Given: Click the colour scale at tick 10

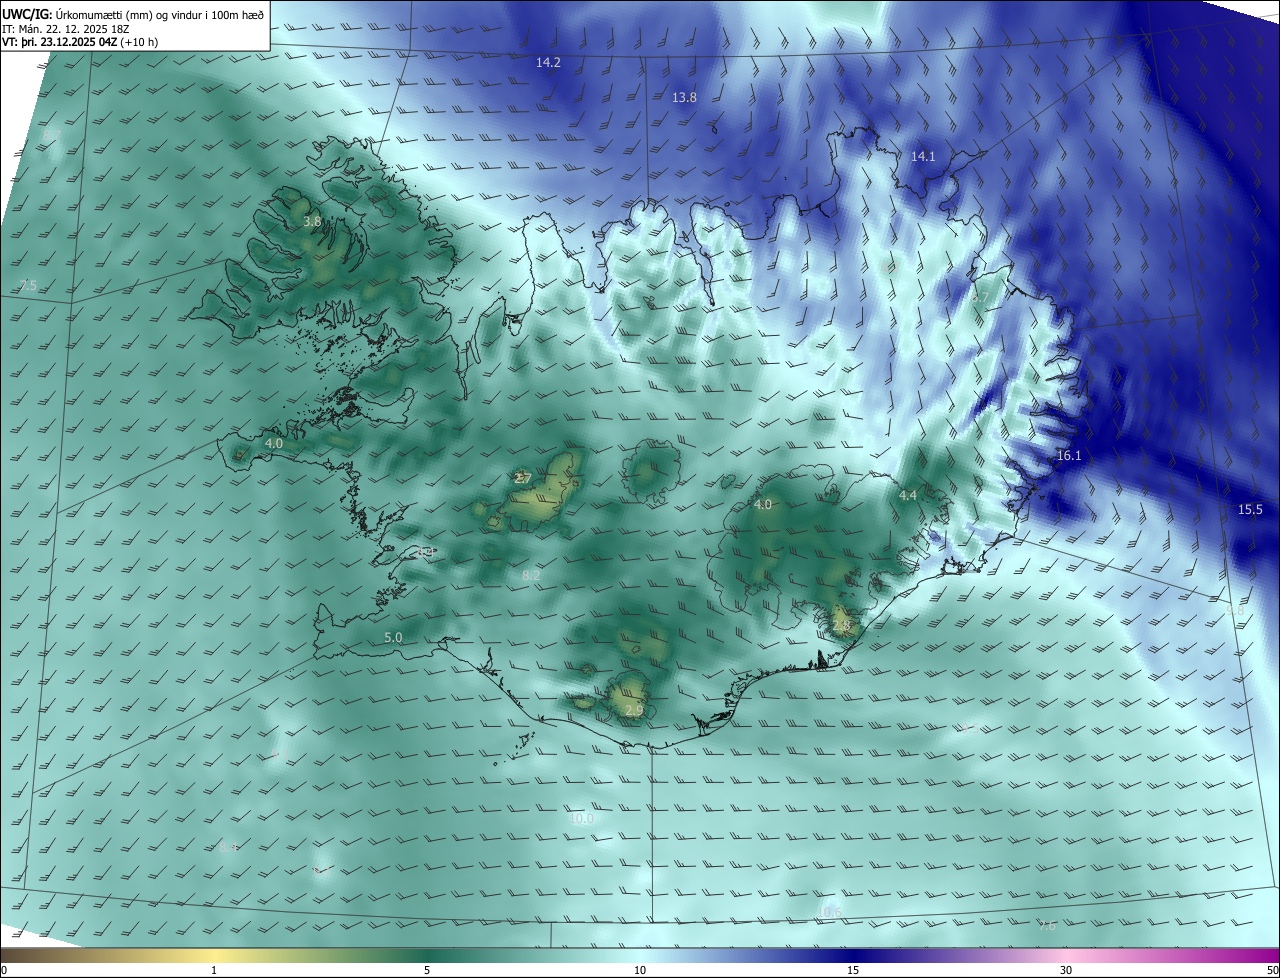Looking at the screenshot, I should [x=640, y=970].
